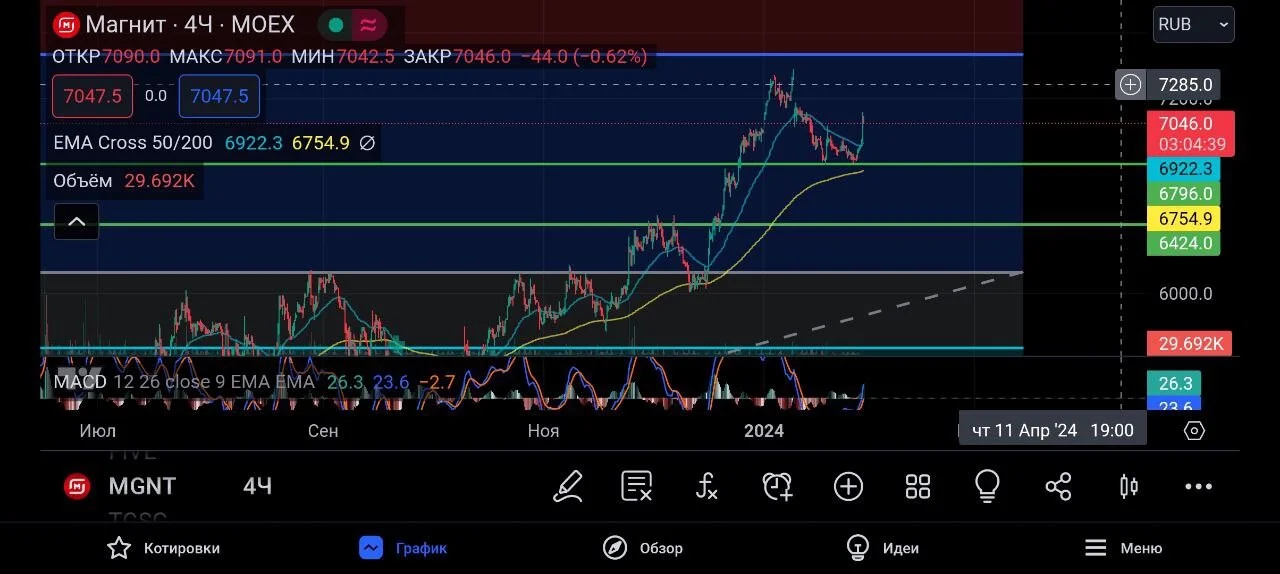1280x574 pixels.
Task: Change chart type with the candlestick icon
Action: pyautogui.click(x=1128, y=486)
